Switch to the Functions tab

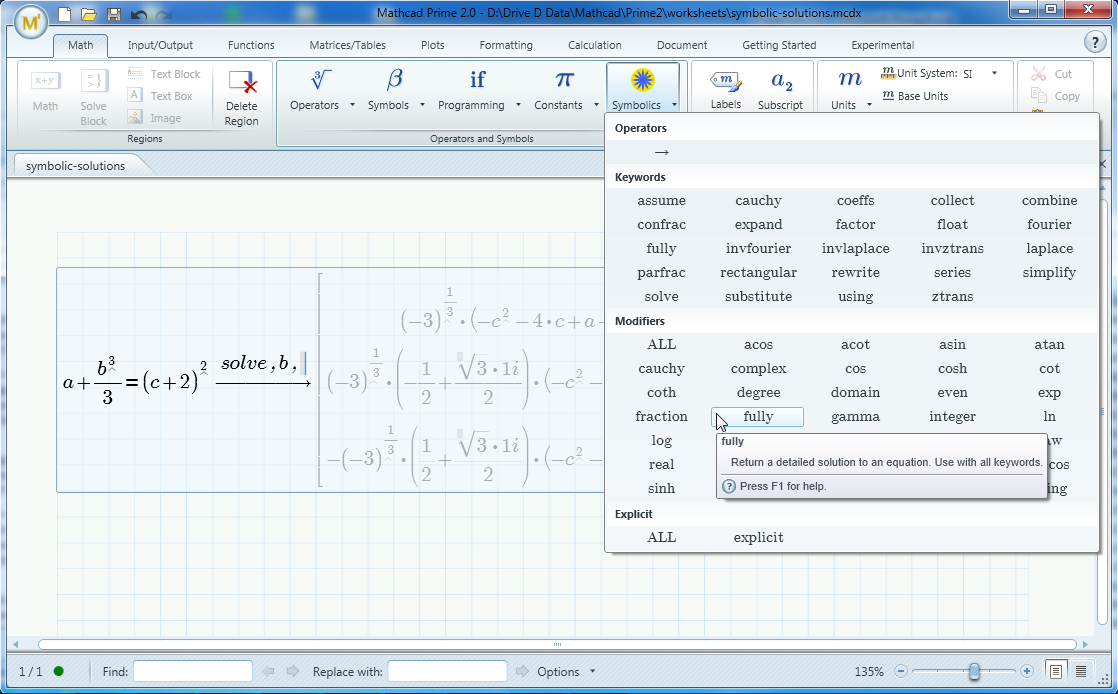251,45
